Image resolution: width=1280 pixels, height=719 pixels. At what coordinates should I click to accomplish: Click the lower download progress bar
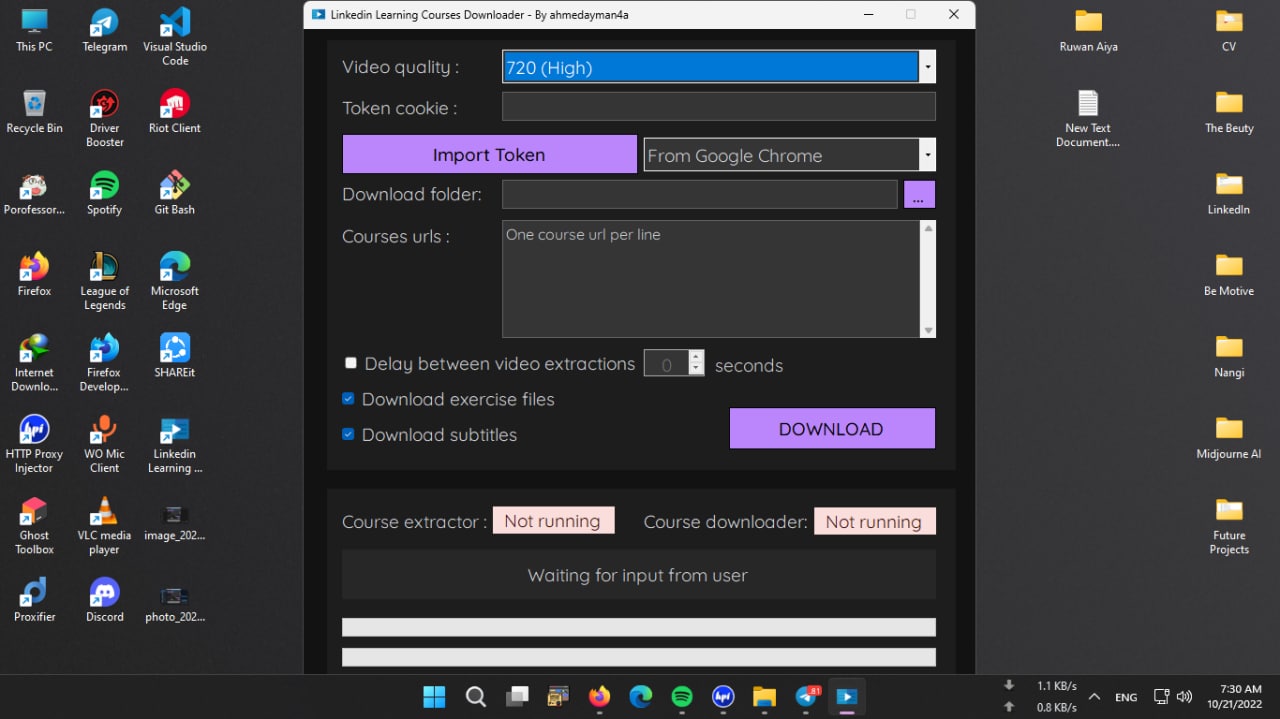tap(639, 657)
